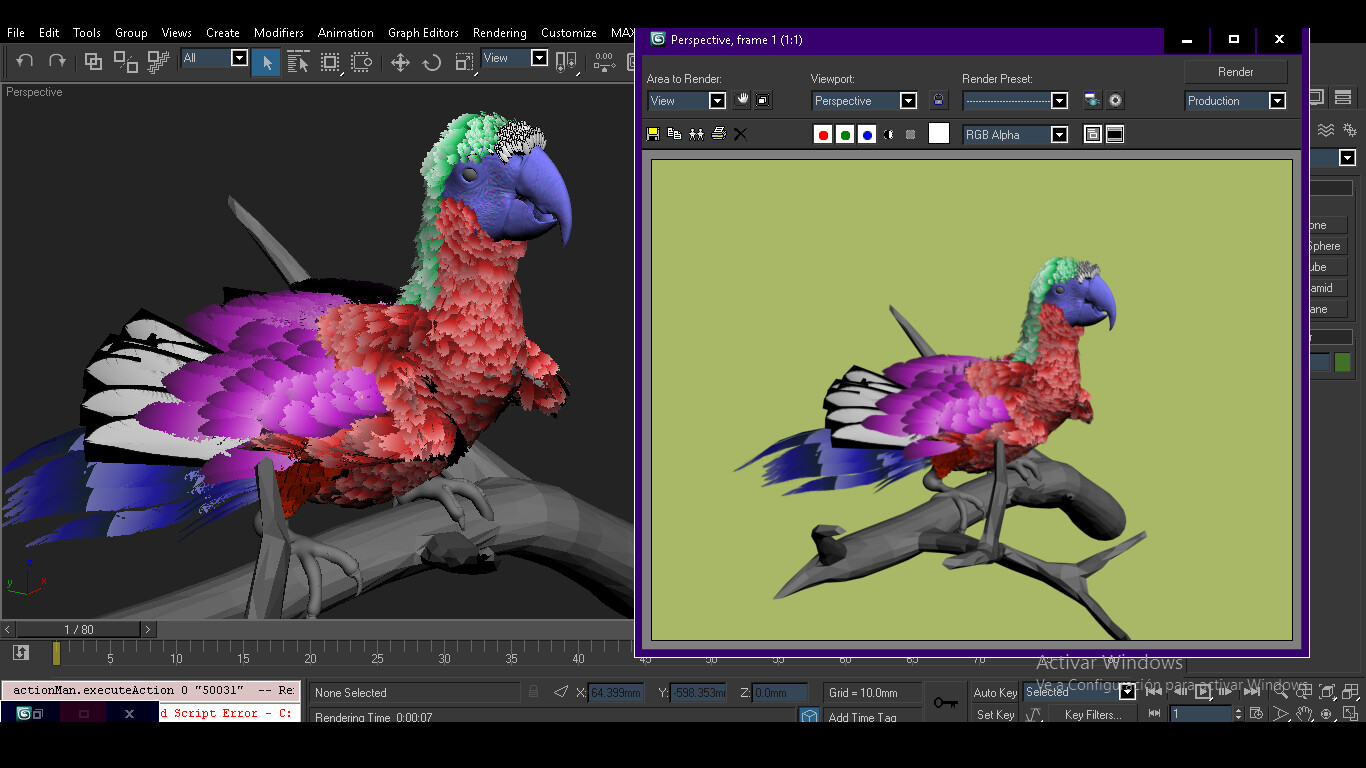Click the Set Key button

click(995, 715)
